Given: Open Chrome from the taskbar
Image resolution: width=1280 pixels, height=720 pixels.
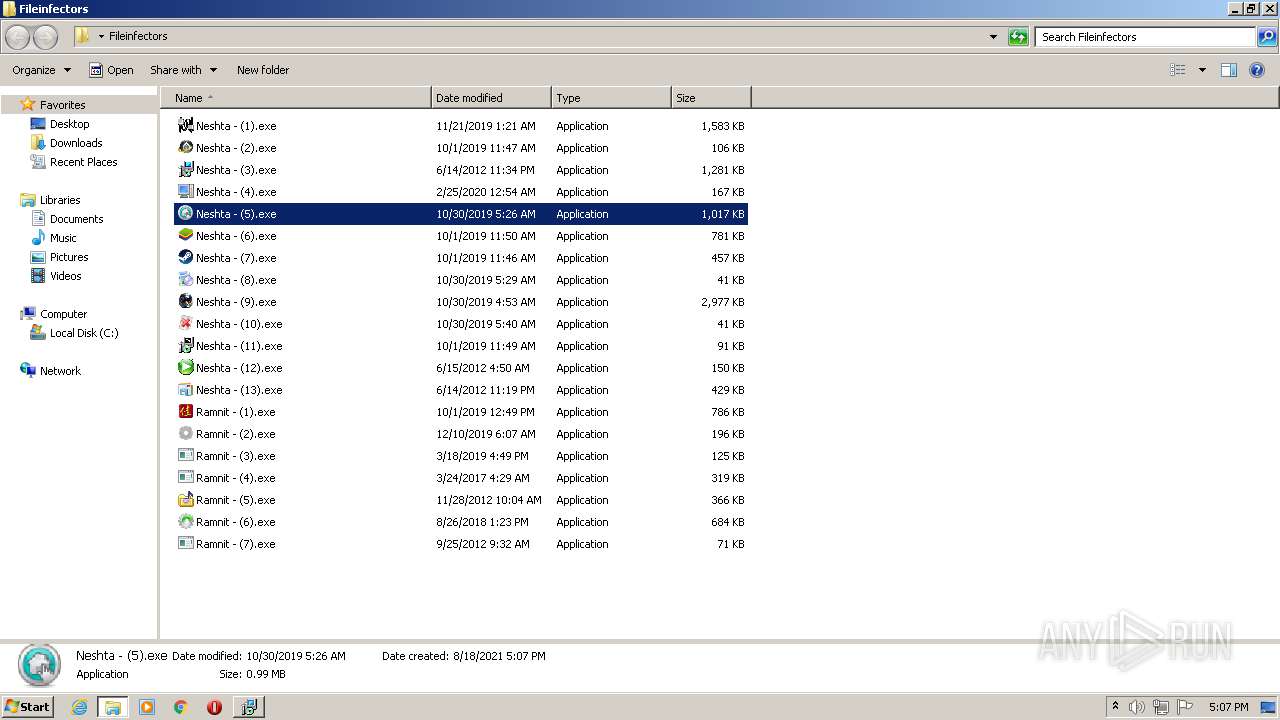Looking at the screenshot, I should (x=181, y=707).
